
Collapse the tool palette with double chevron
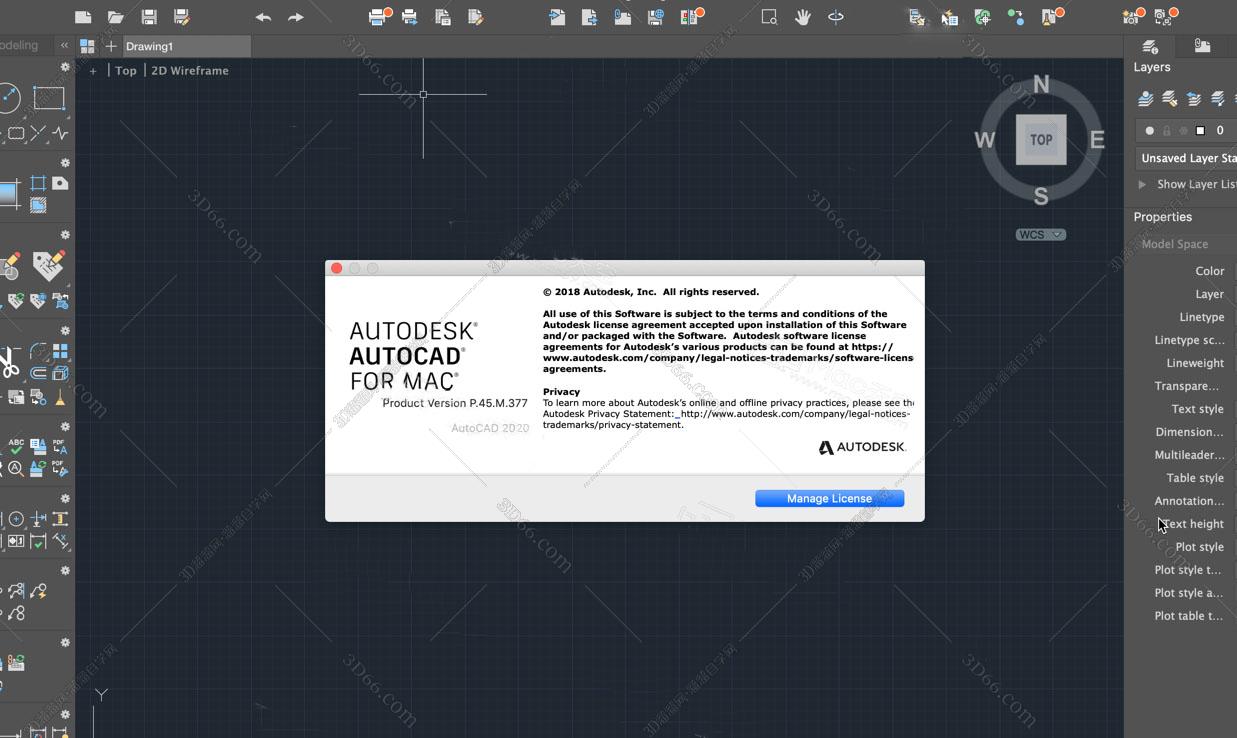(x=64, y=46)
